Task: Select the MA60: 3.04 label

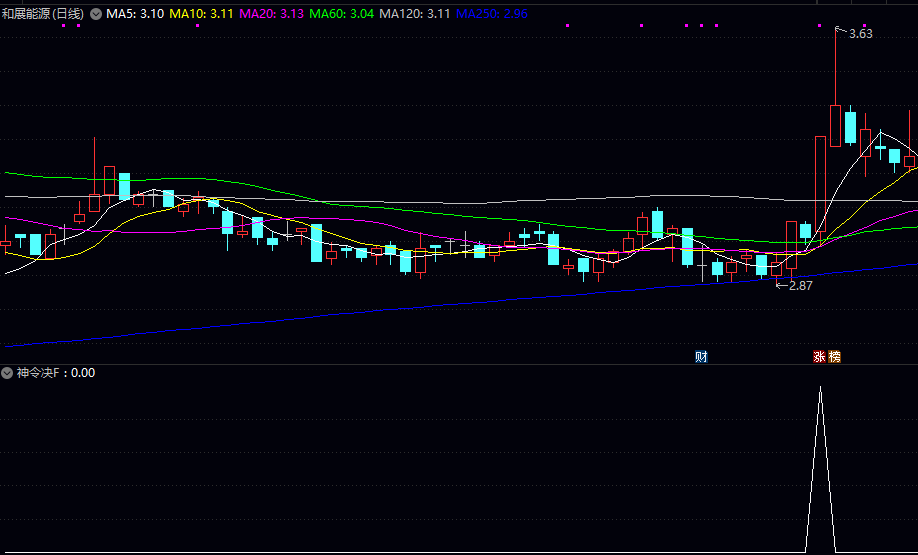Action: (342, 14)
